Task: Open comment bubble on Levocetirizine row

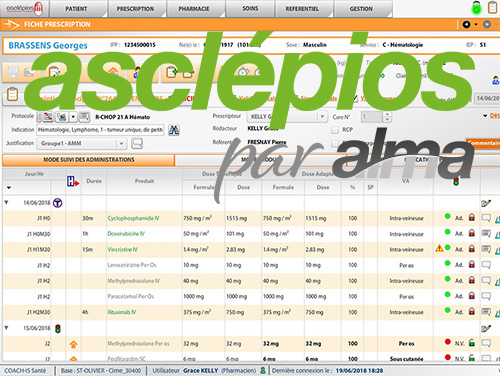Action: coord(486,265)
